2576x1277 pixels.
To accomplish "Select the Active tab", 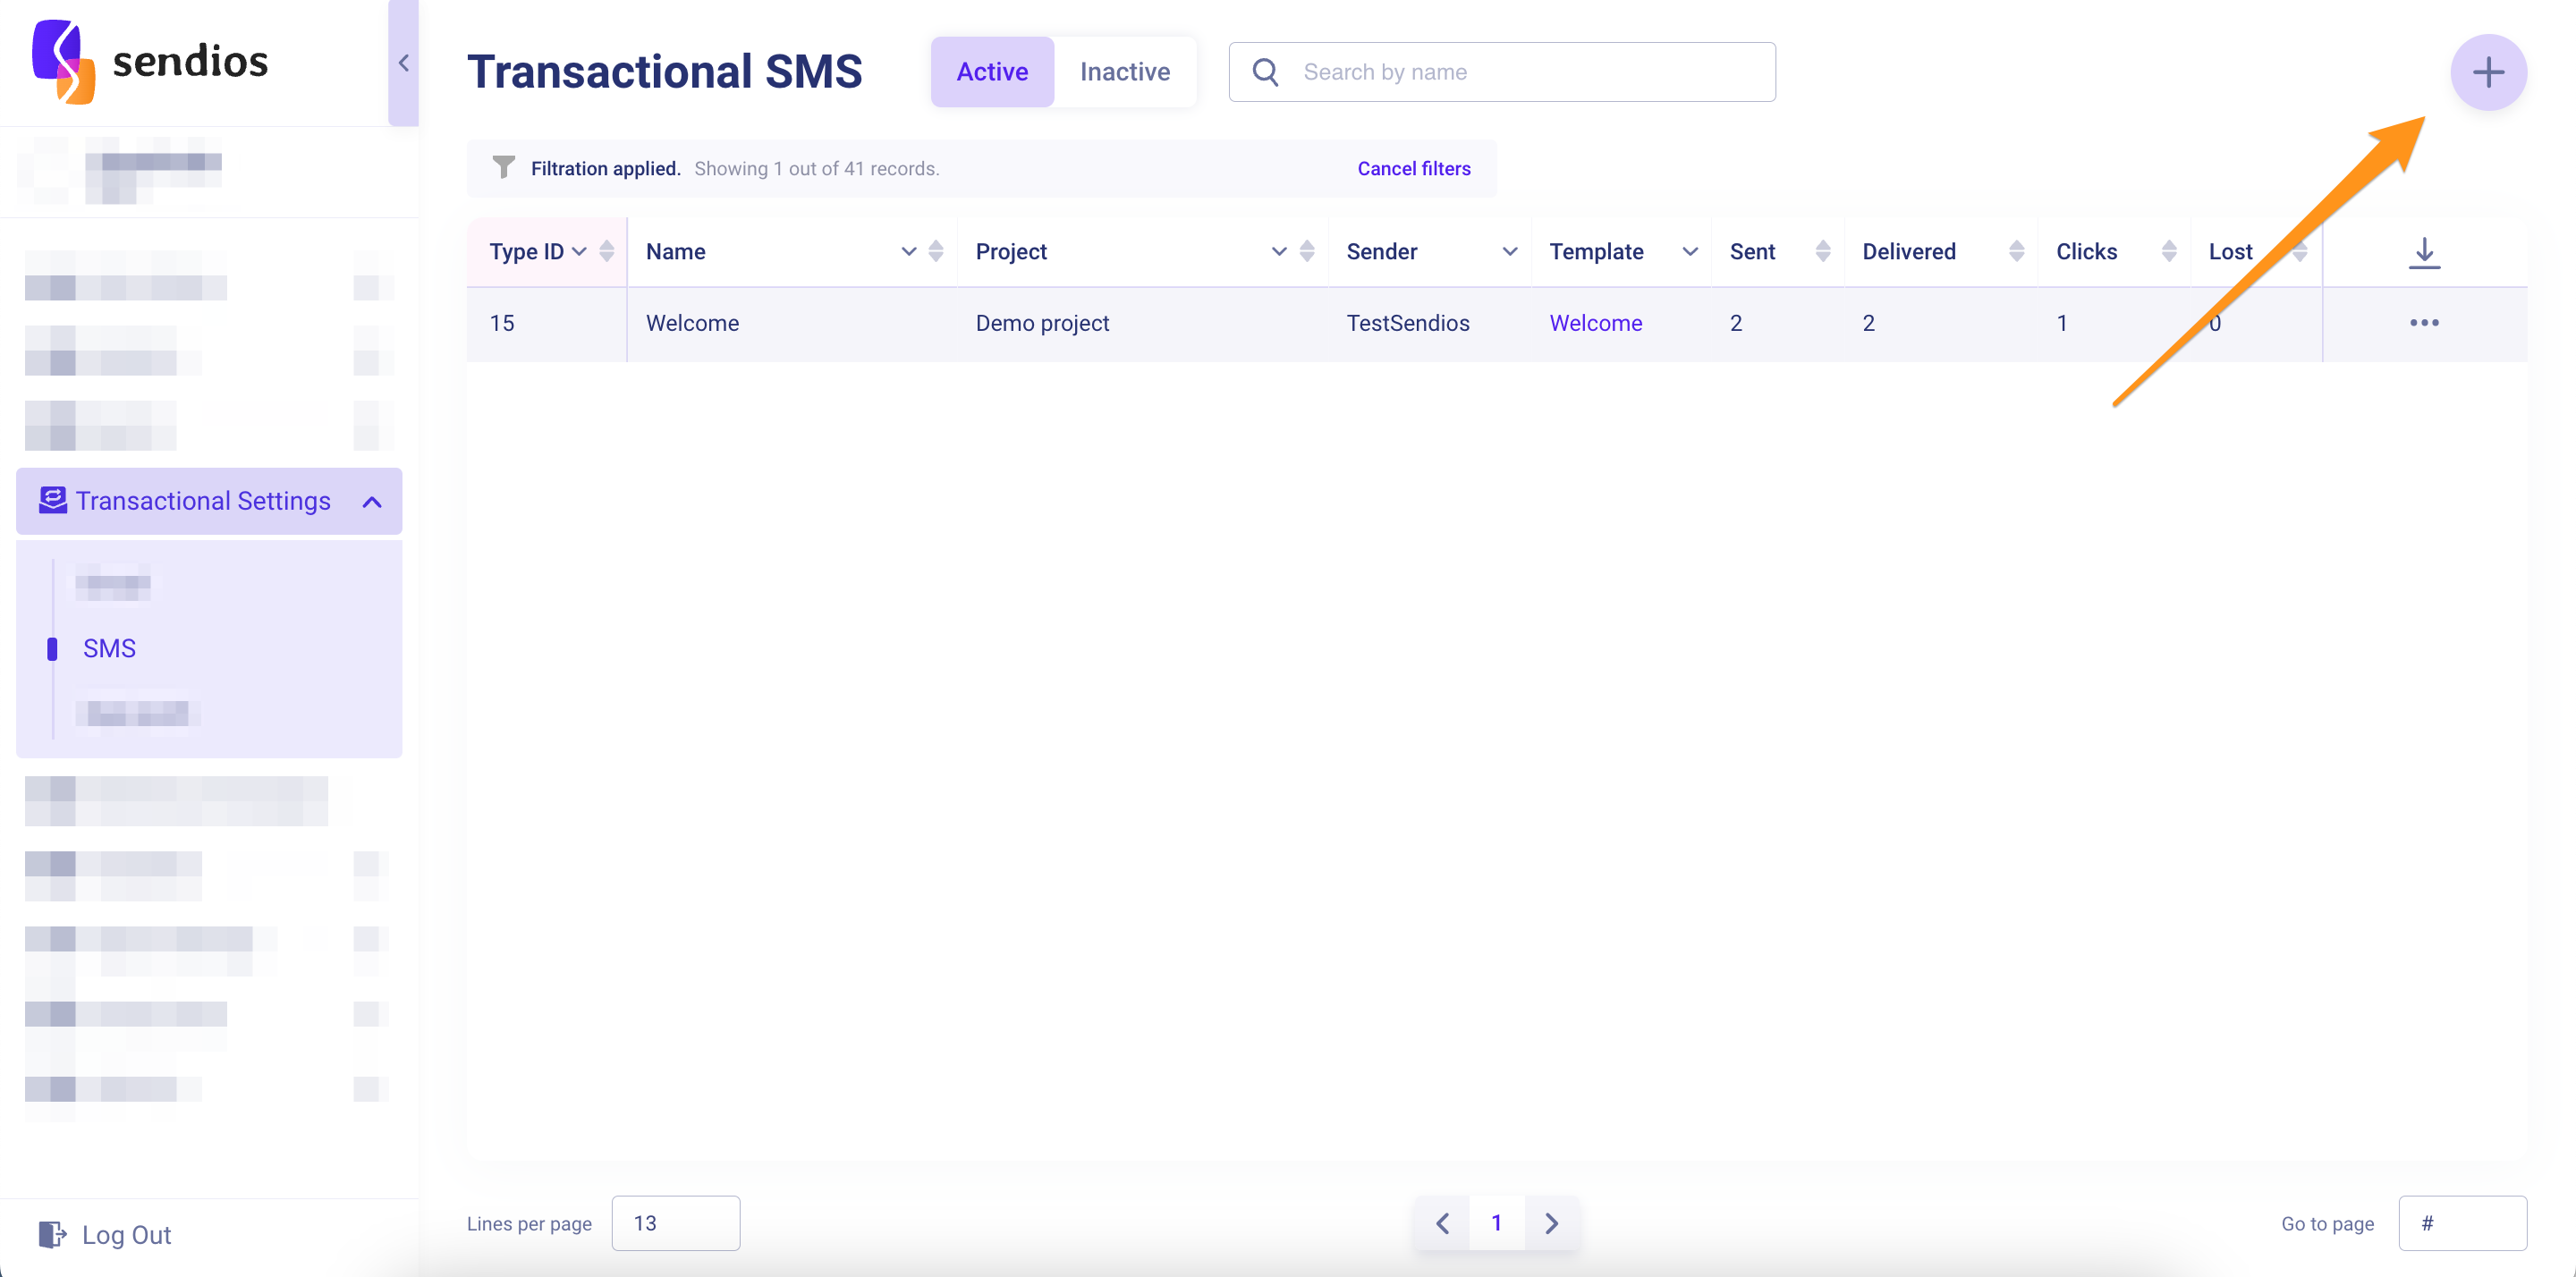I will click(991, 72).
